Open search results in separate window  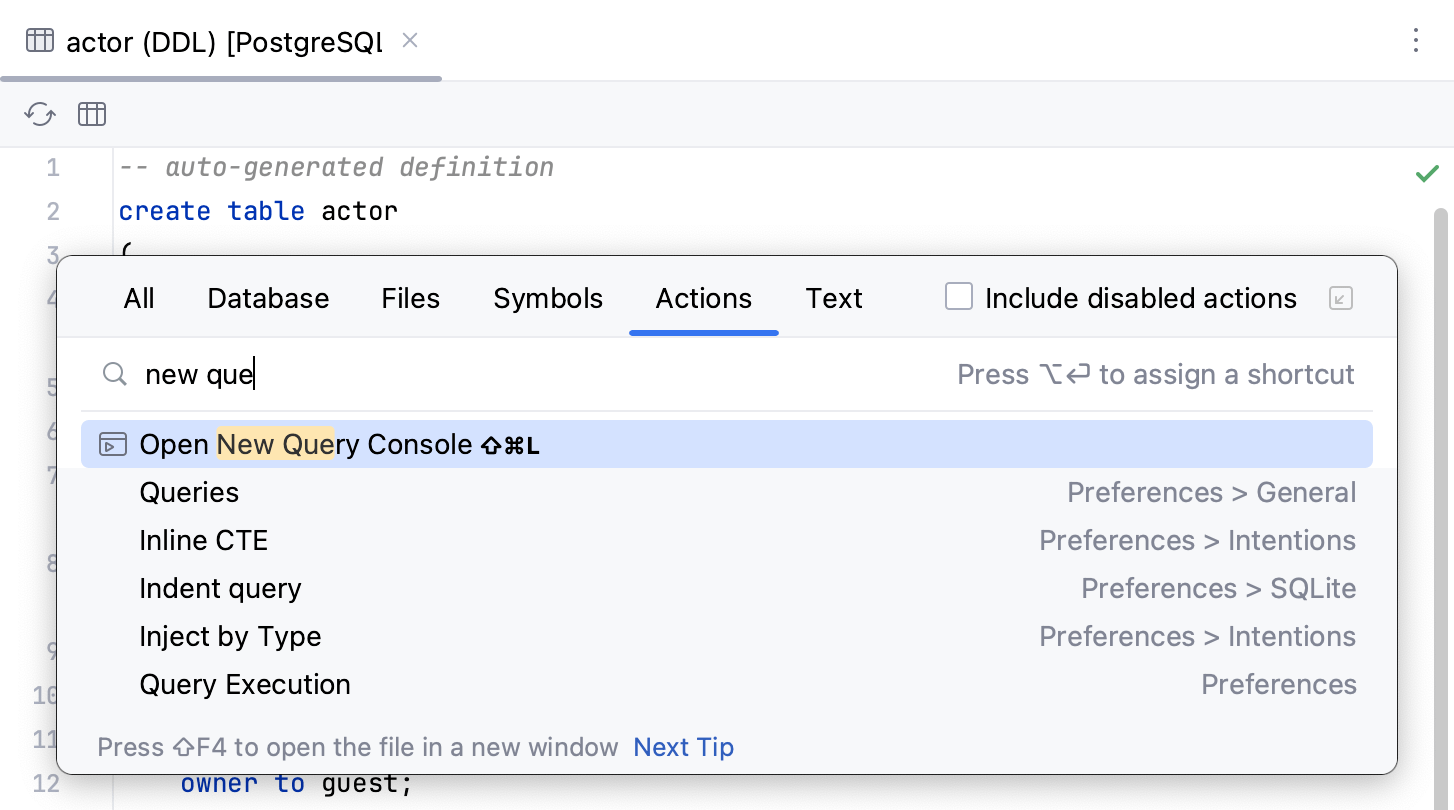pos(1340,298)
